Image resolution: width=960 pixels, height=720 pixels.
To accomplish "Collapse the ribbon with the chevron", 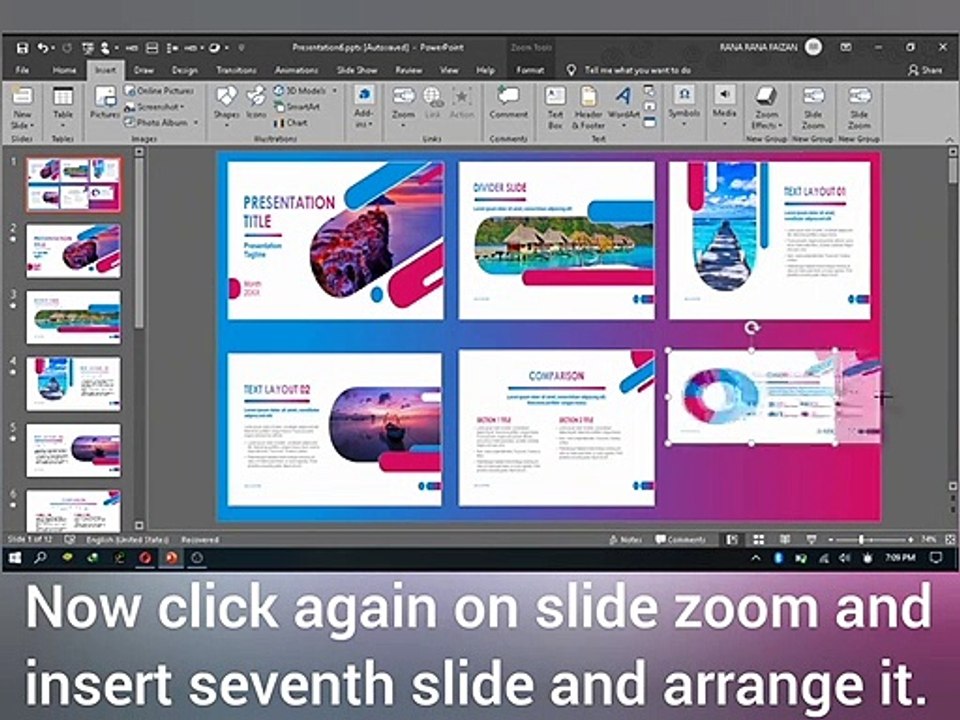I will 950,139.
